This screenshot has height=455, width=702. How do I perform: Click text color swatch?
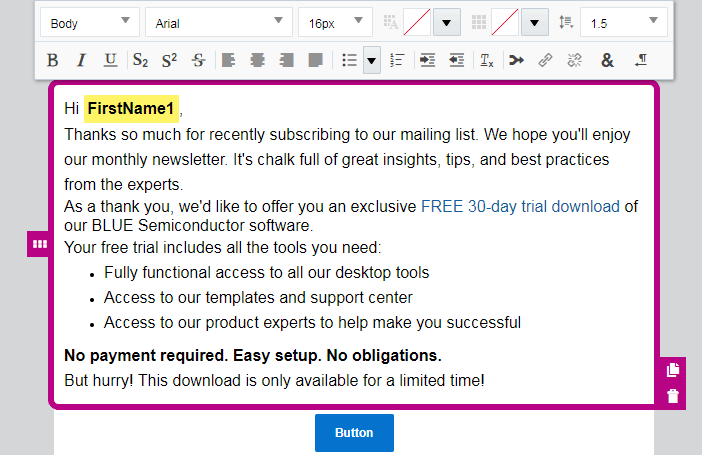417,22
